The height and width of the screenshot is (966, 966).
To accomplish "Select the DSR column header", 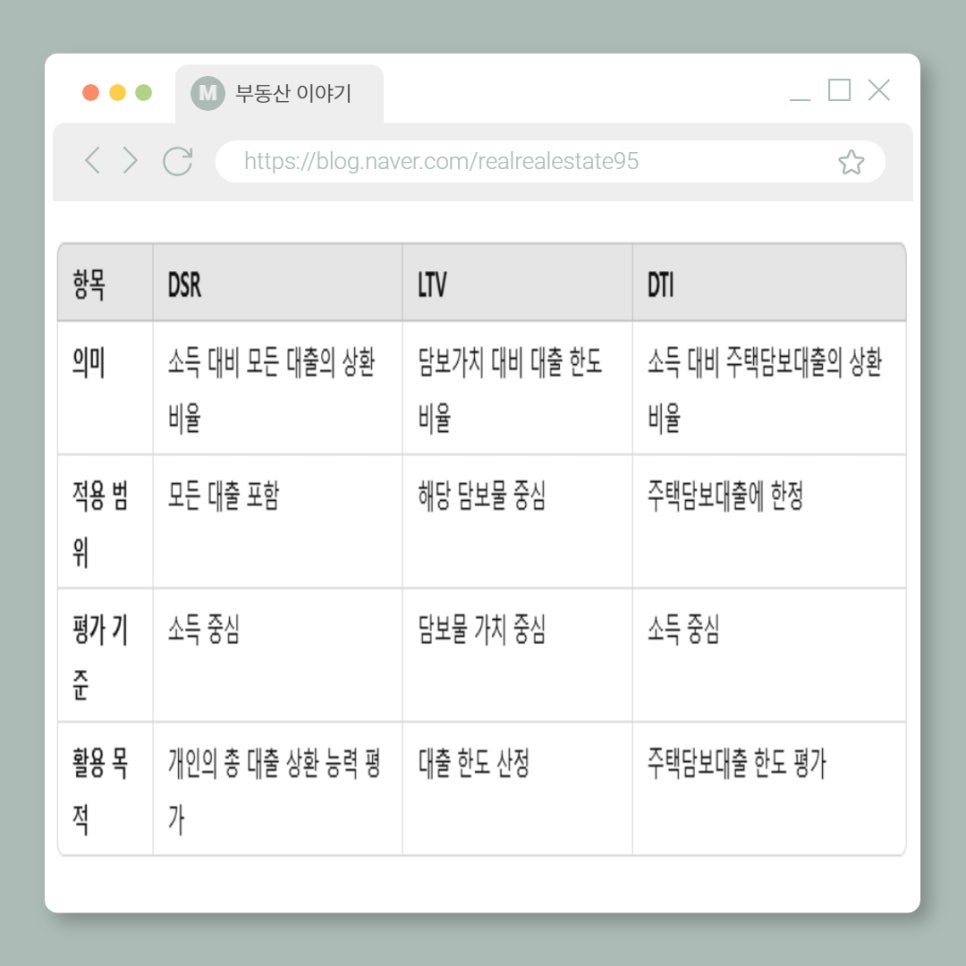I will 278,283.
